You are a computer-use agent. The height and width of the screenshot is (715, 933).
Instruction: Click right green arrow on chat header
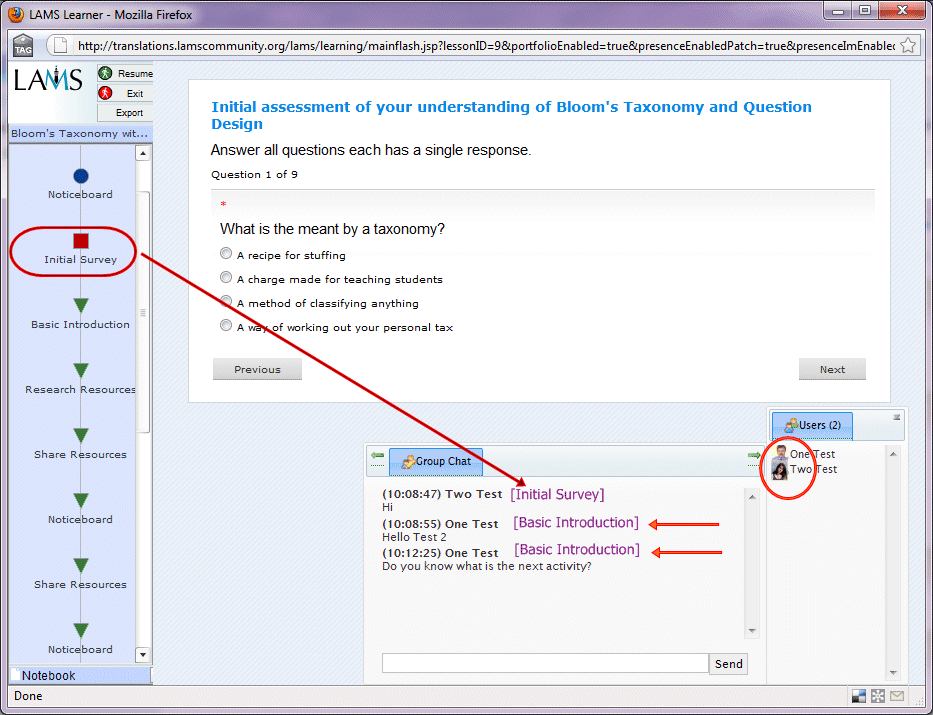(753, 456)
